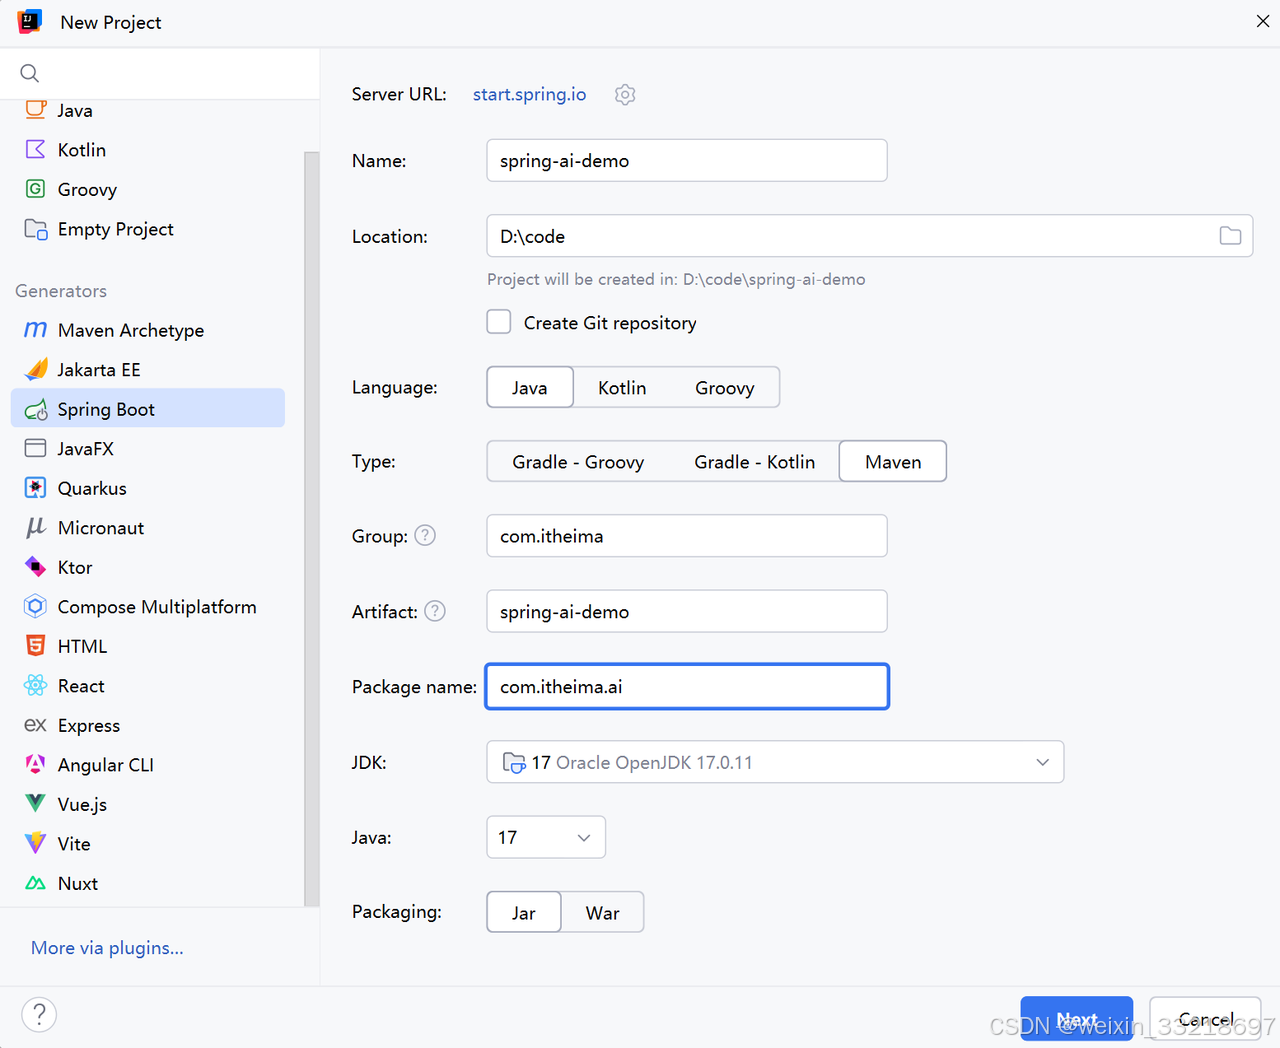Select Maven Archetype in generators list

click(x=130, y=330)
